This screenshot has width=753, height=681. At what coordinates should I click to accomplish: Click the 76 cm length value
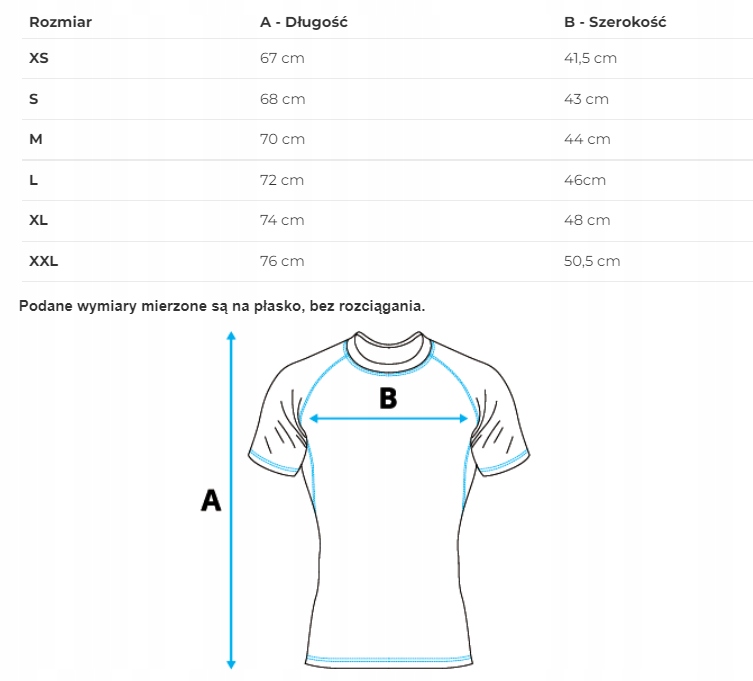[x=282, y=261]
